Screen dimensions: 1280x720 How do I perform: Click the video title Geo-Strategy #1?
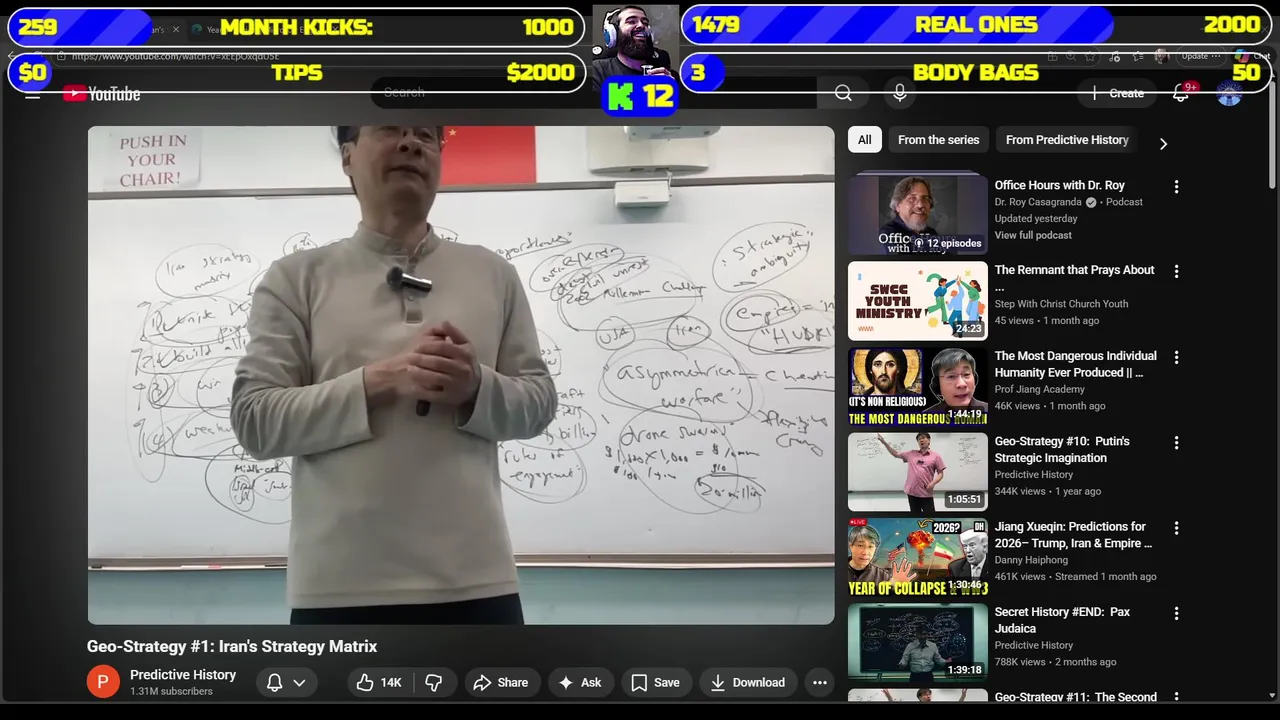coord(232,646)
